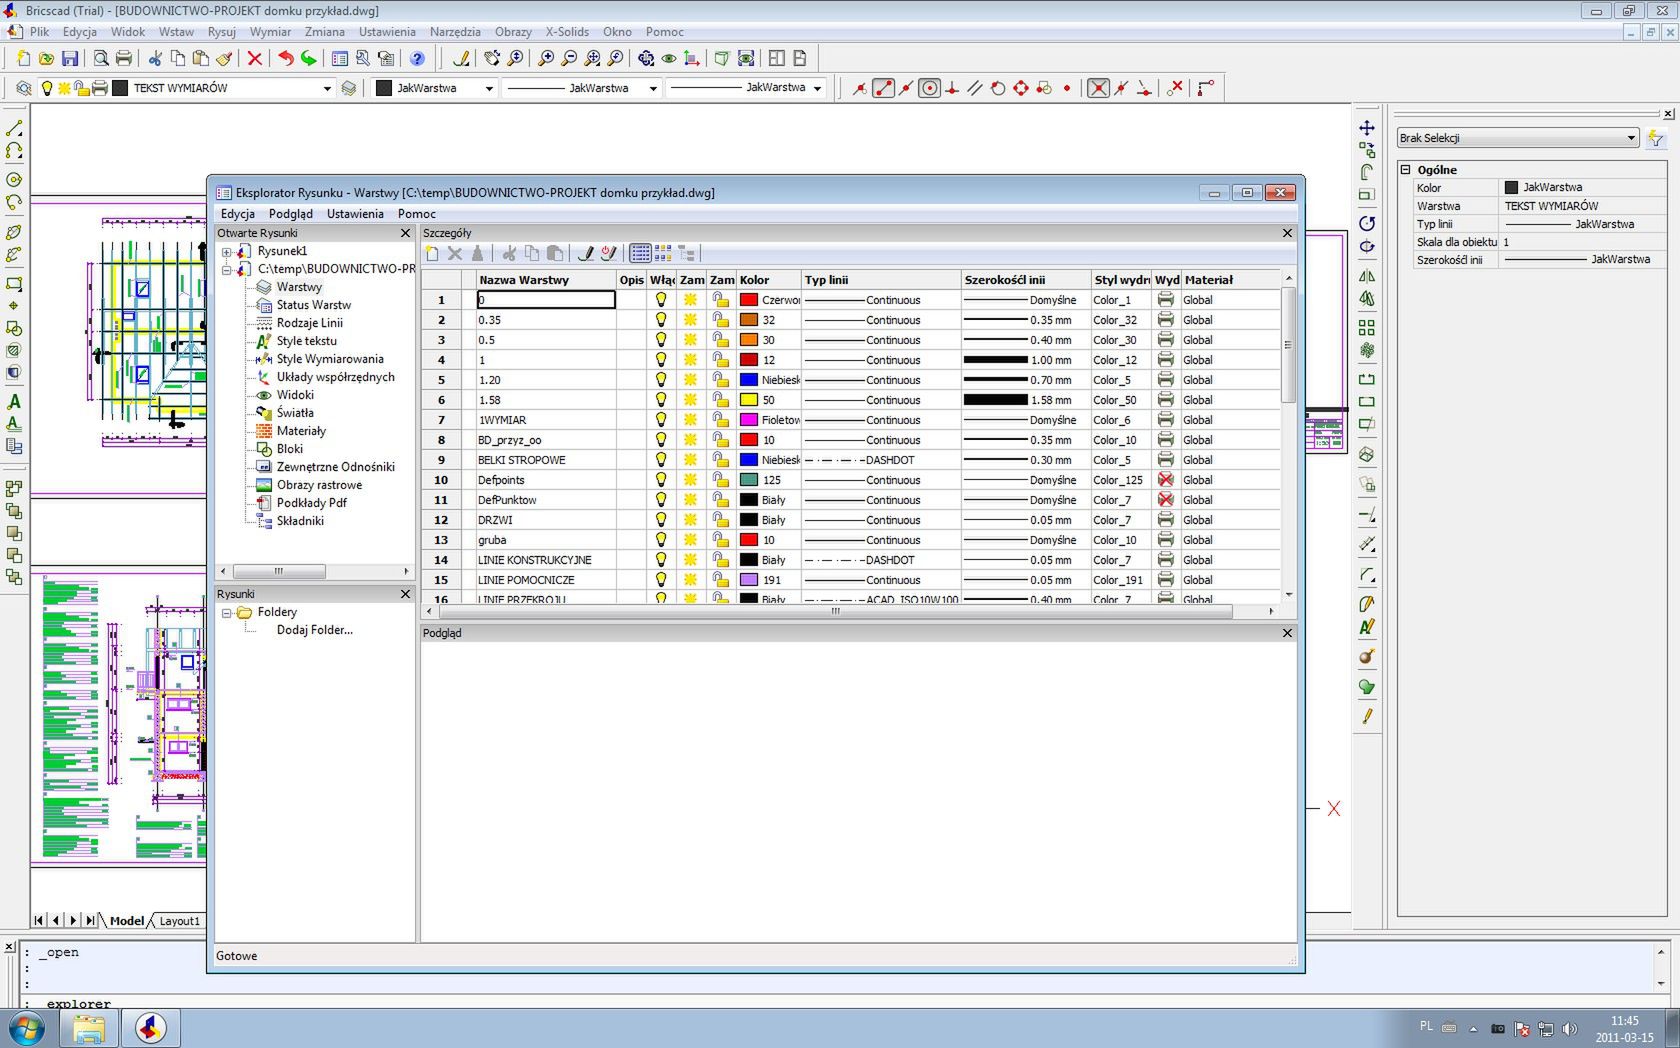Open the TEKST WYMIARÓW layer dropdown
Image resolution: width=1680 pixels, height=1048 pixels.
326,88
